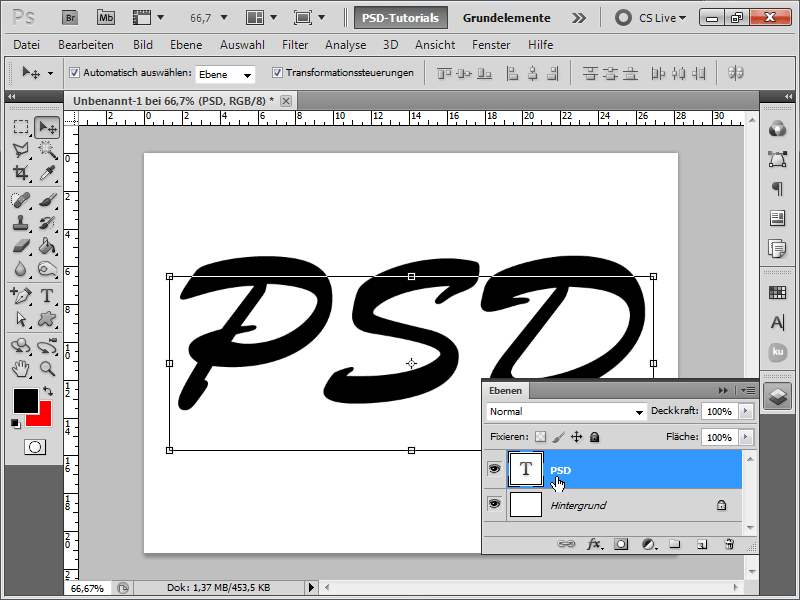Viewport: 800px width, 600px height.
Task: Launch Mini Bridge from top bar
Action: [106, 18]
